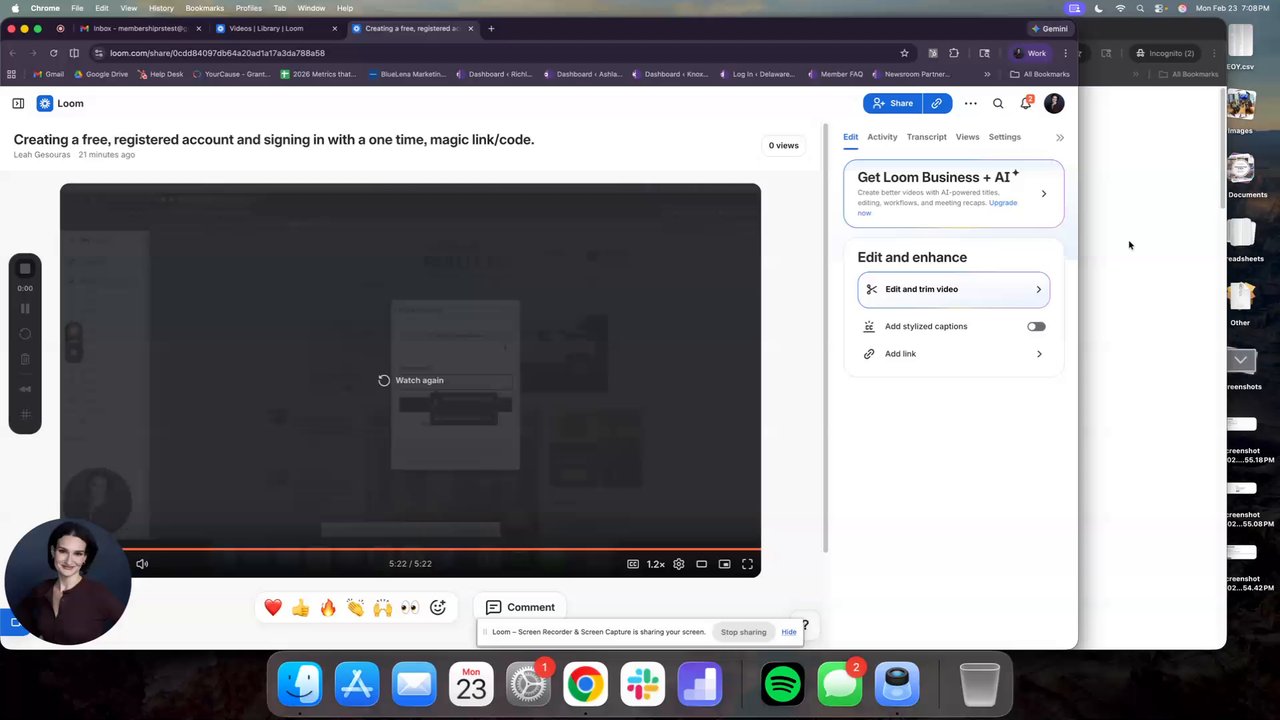The width and height of the screenshot is (1280, 720).
Task: React with the thumbs up emoji
Action: [301, 607]
